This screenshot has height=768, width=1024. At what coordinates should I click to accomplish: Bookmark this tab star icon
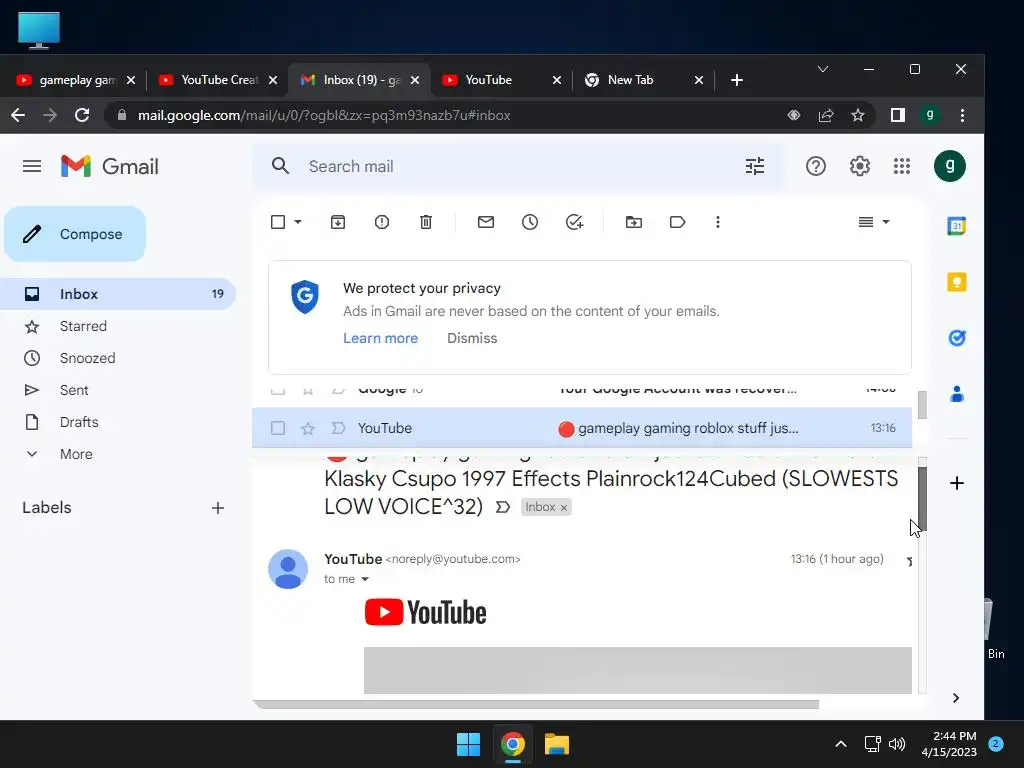pos(857,115)
